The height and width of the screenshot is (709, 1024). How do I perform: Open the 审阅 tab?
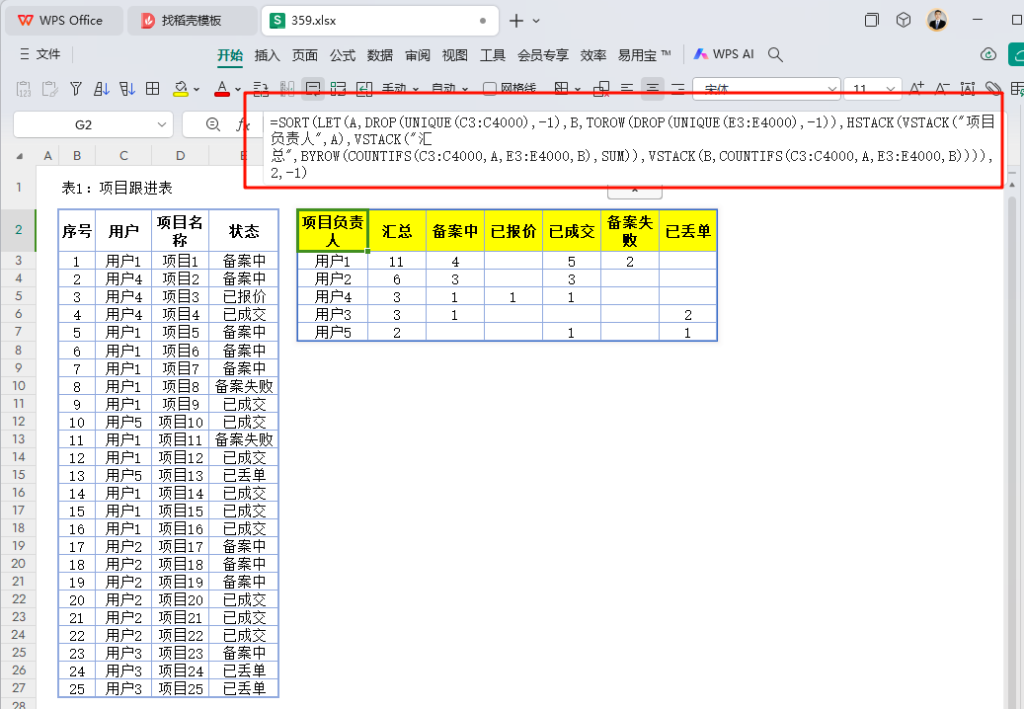point(418,55)
